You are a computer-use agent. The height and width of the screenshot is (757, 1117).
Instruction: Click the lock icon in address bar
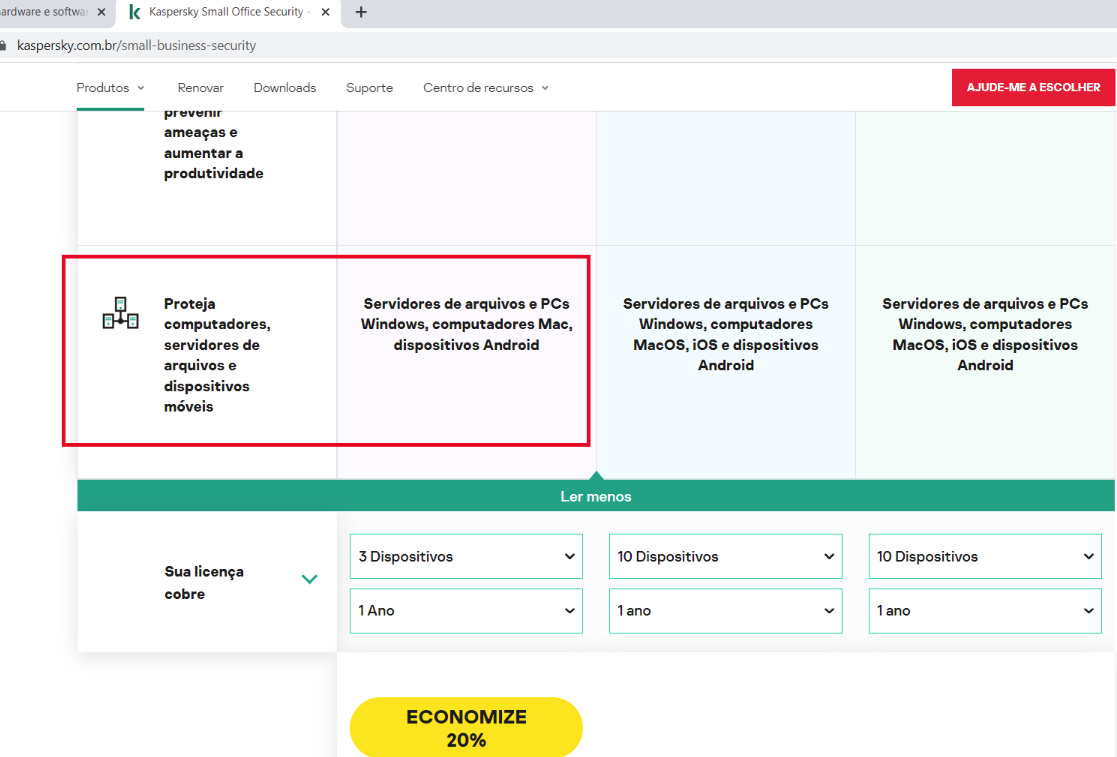click(3, 46)
